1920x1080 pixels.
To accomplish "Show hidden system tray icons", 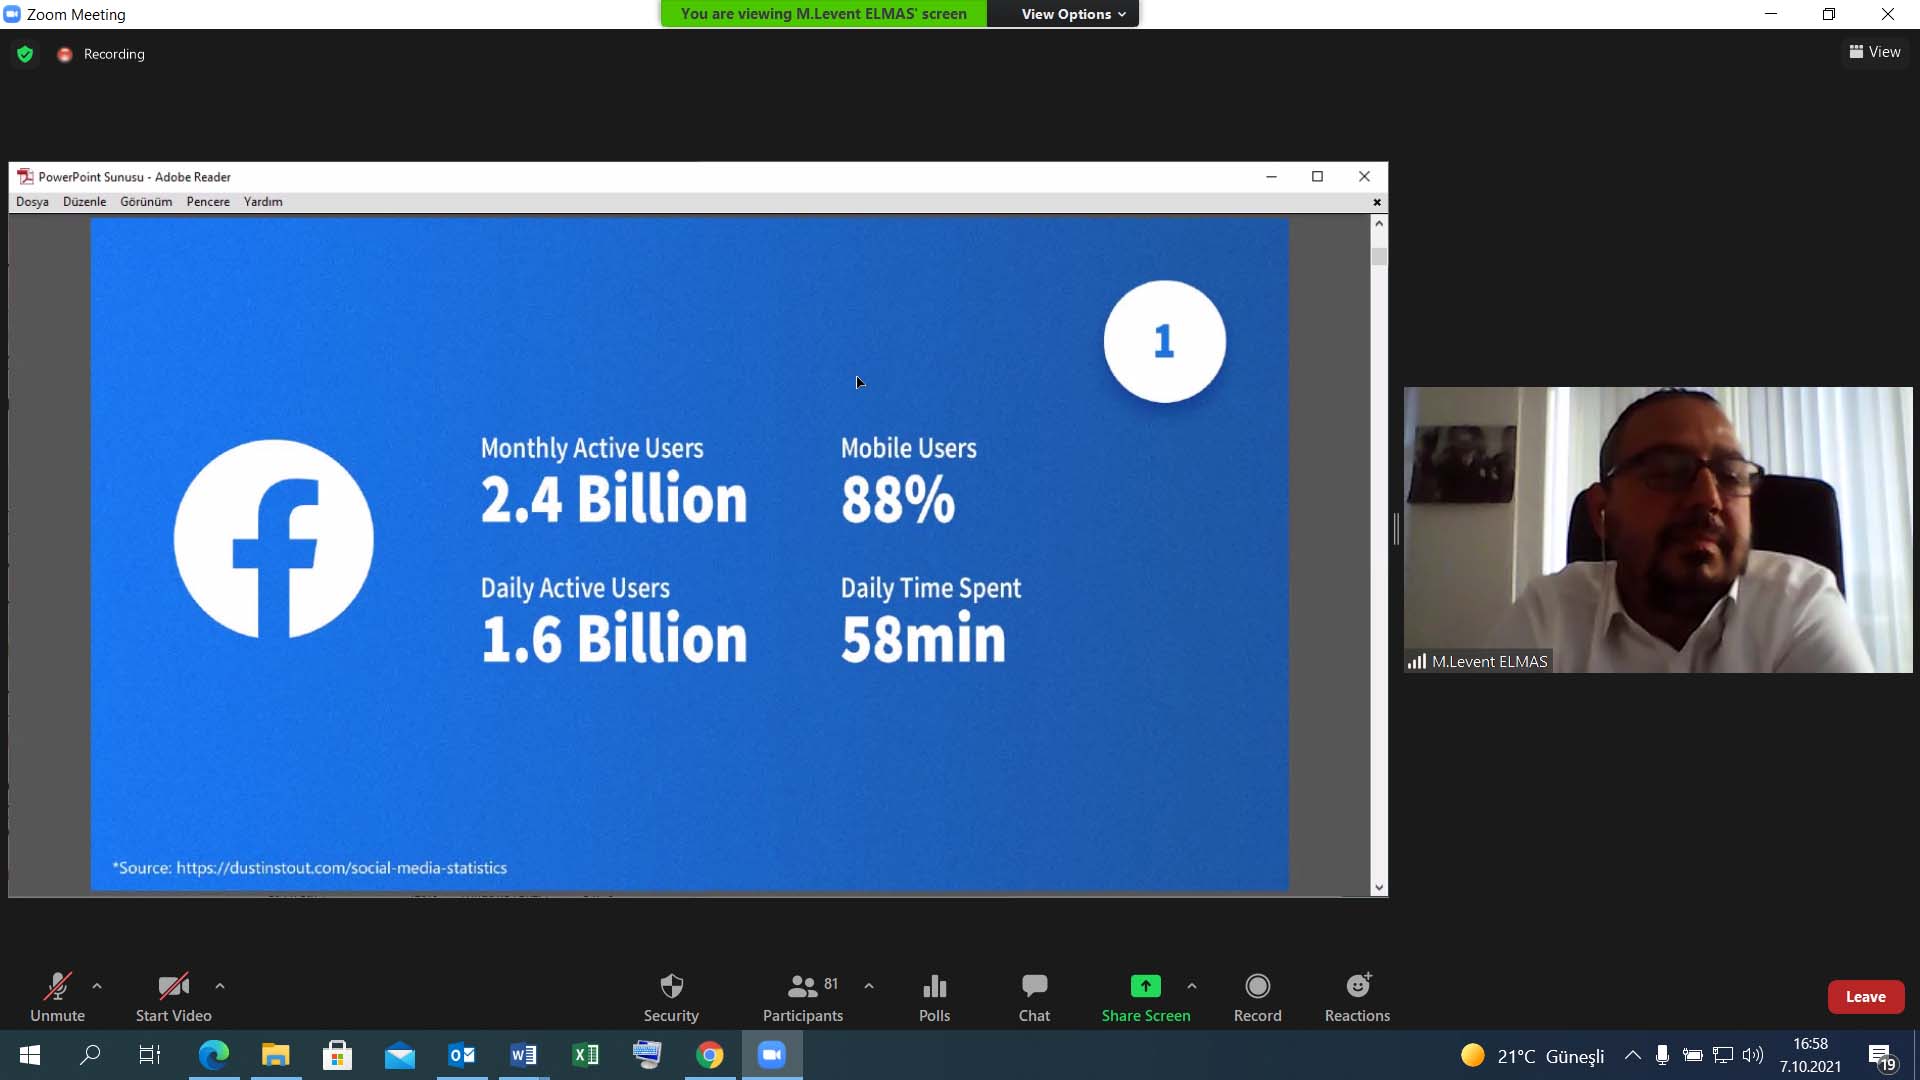I will (x=1633, y=1055).
